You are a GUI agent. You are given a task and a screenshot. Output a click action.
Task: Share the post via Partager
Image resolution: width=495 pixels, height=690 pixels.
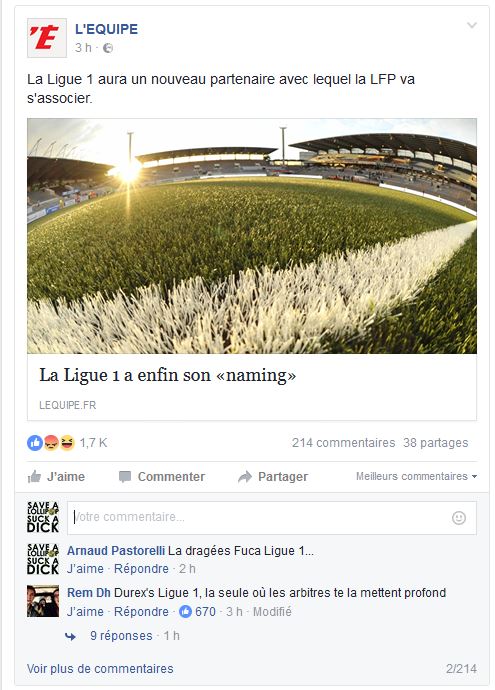273,477
